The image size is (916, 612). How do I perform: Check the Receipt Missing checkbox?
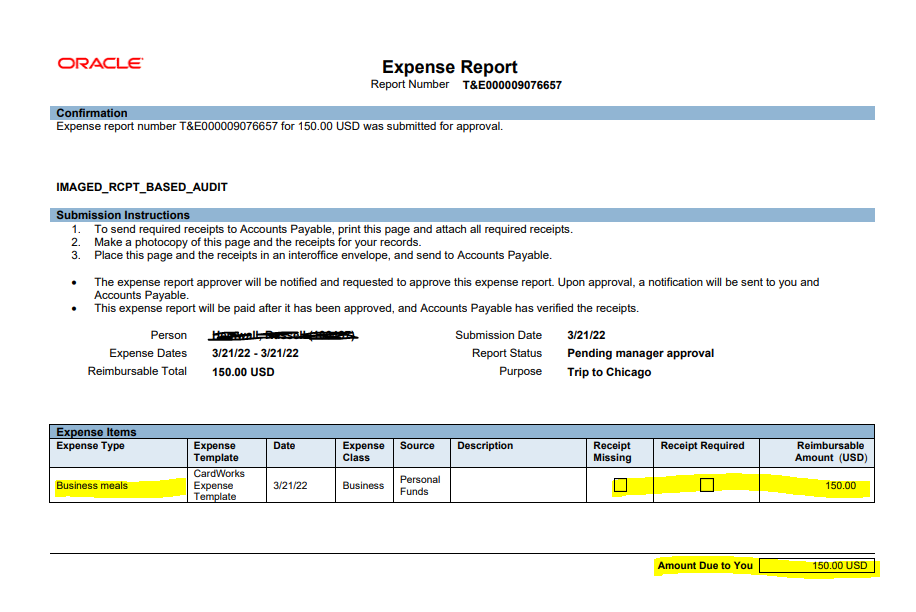tap(621, 483)
